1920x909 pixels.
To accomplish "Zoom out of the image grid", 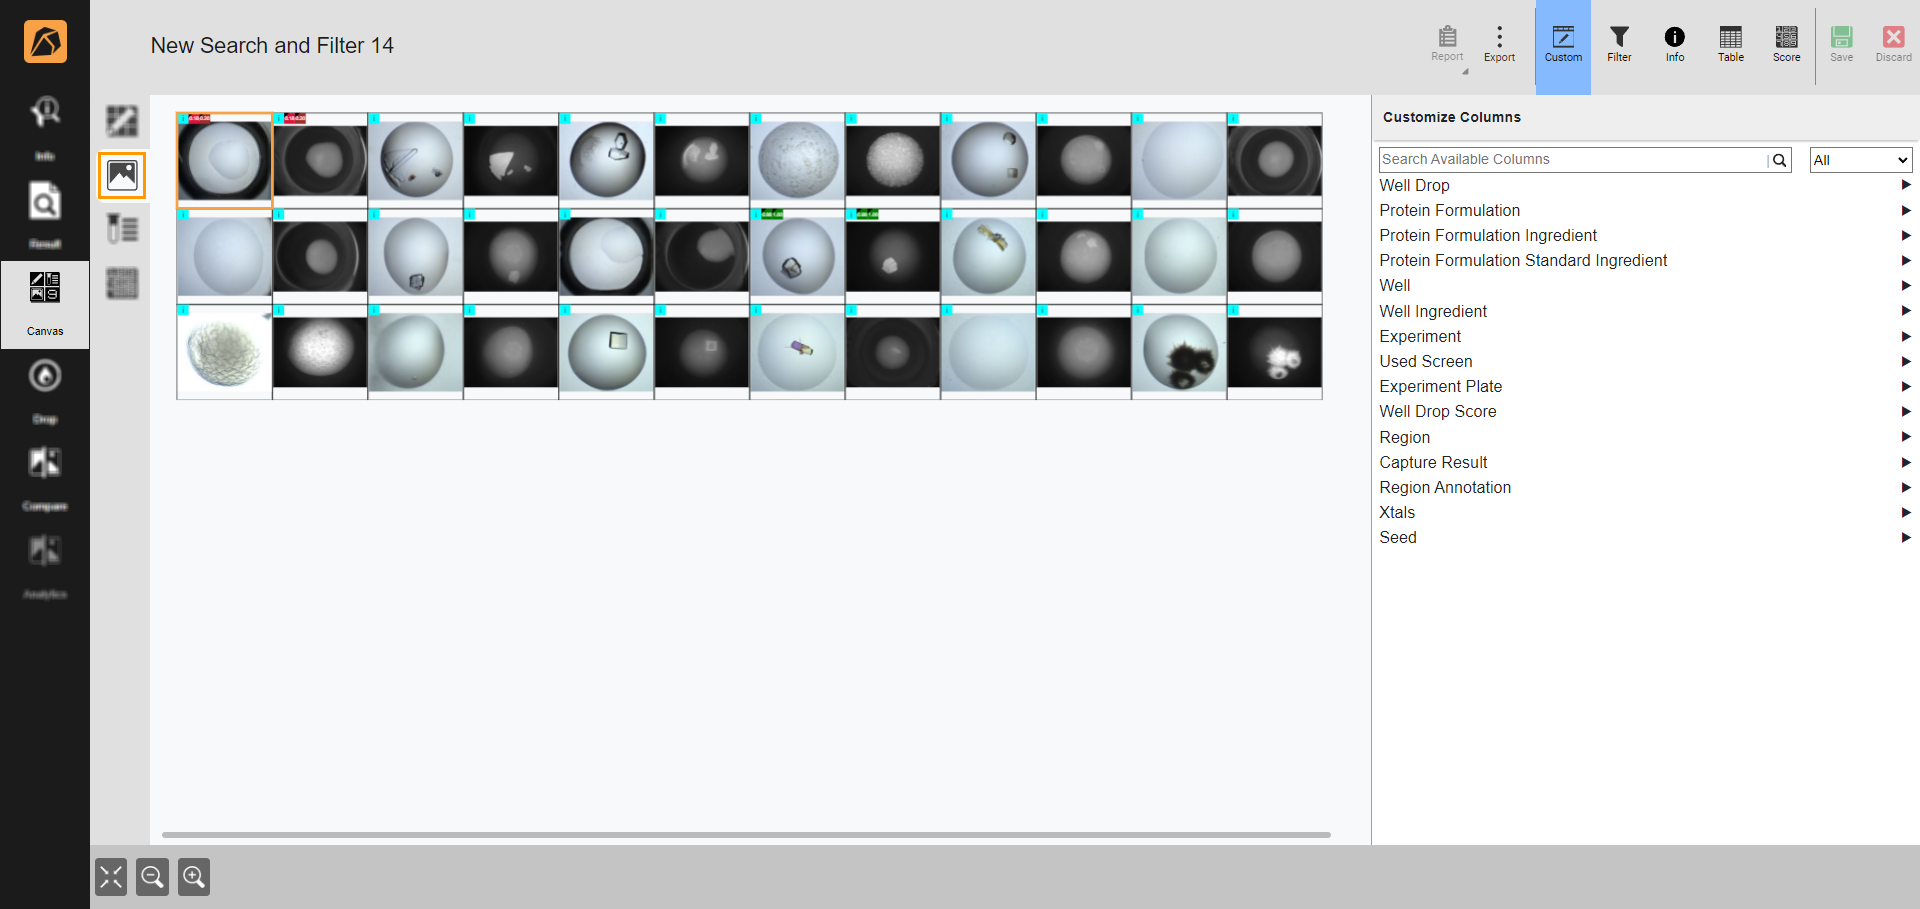I will [152, 877].
